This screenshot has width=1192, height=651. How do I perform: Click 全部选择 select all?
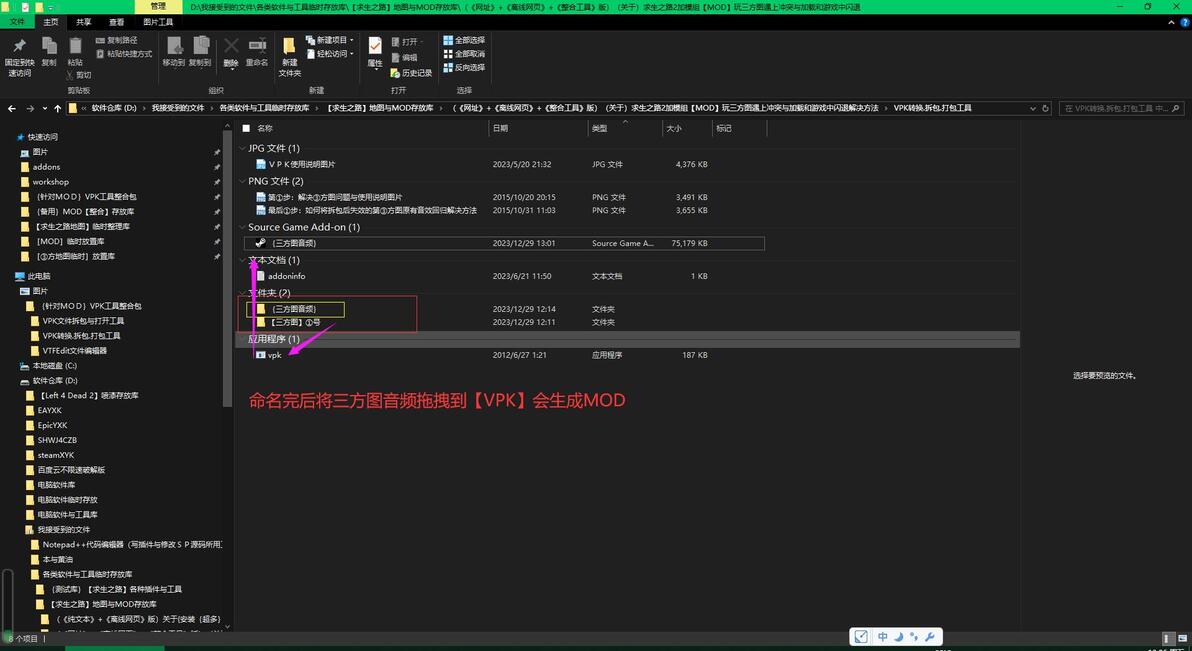[464, 40]
